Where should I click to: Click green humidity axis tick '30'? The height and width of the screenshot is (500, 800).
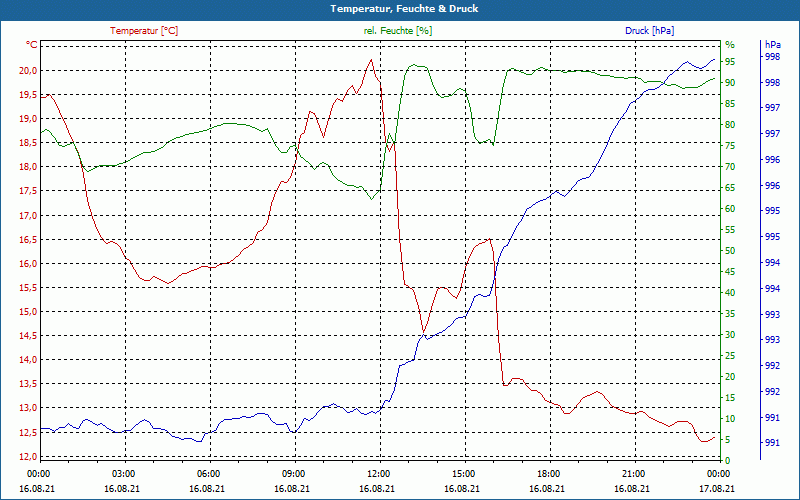click(730, 335)
